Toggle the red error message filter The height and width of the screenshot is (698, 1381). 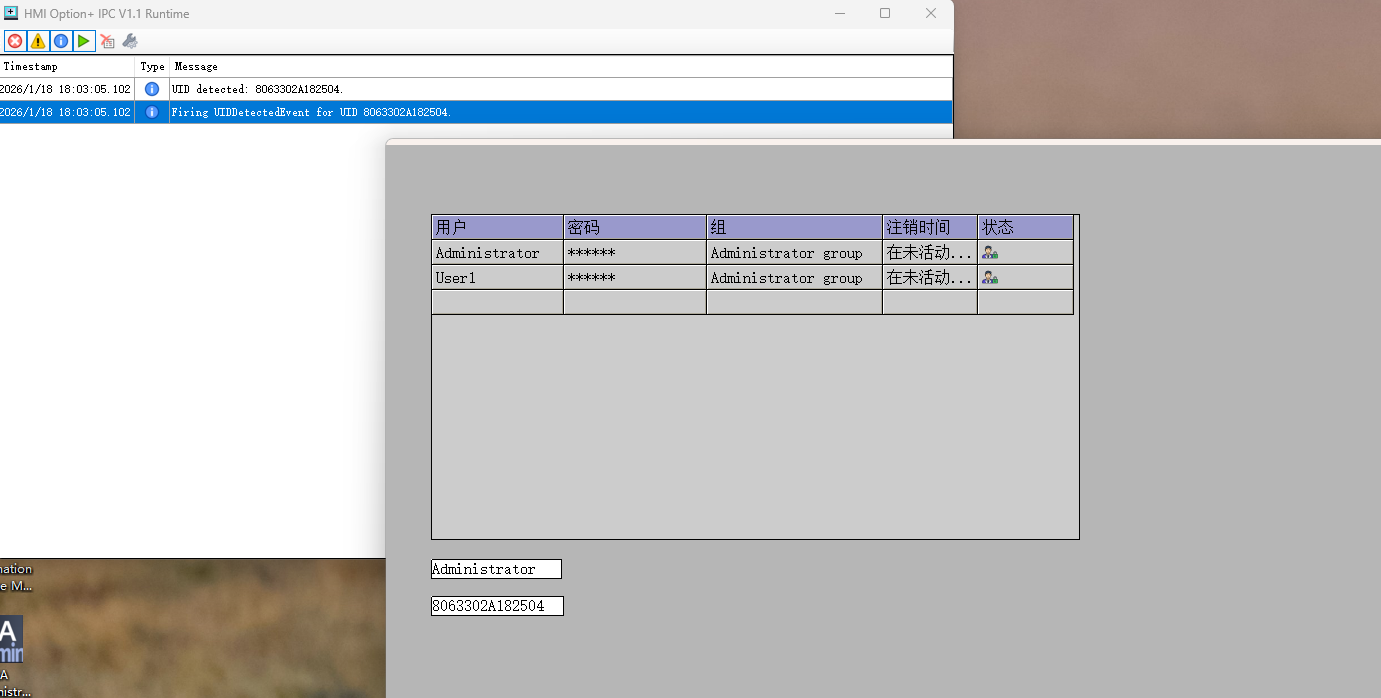[15, 41]
